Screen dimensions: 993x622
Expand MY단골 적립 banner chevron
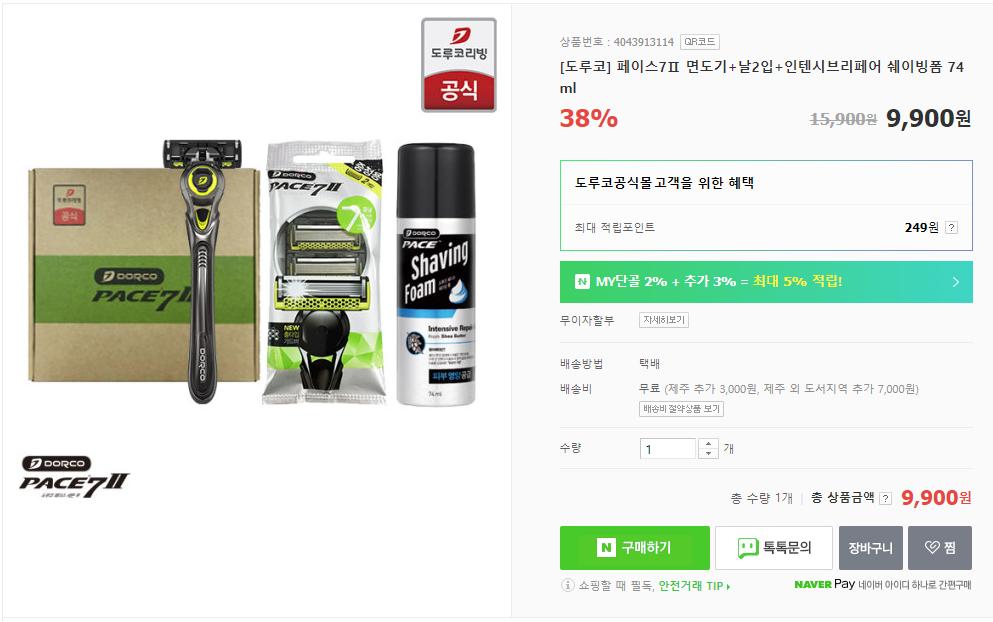point(956,282)
